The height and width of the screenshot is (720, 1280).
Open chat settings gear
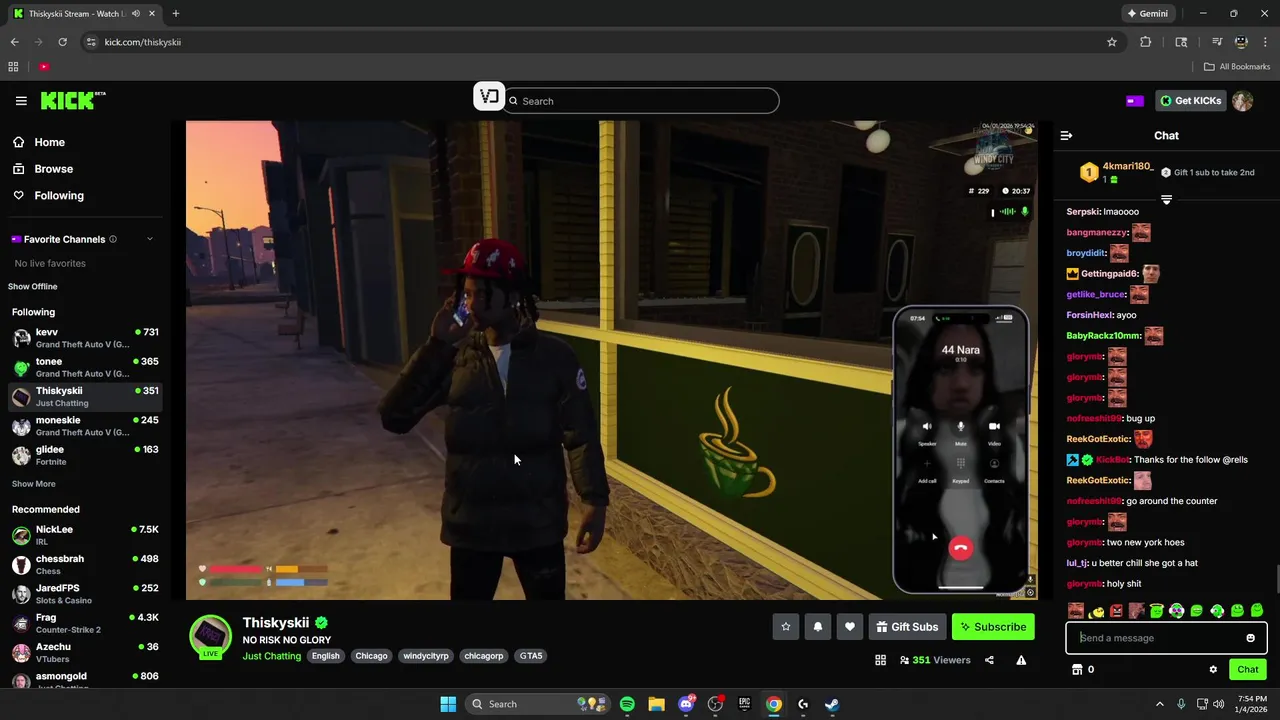coord(1213,670)
